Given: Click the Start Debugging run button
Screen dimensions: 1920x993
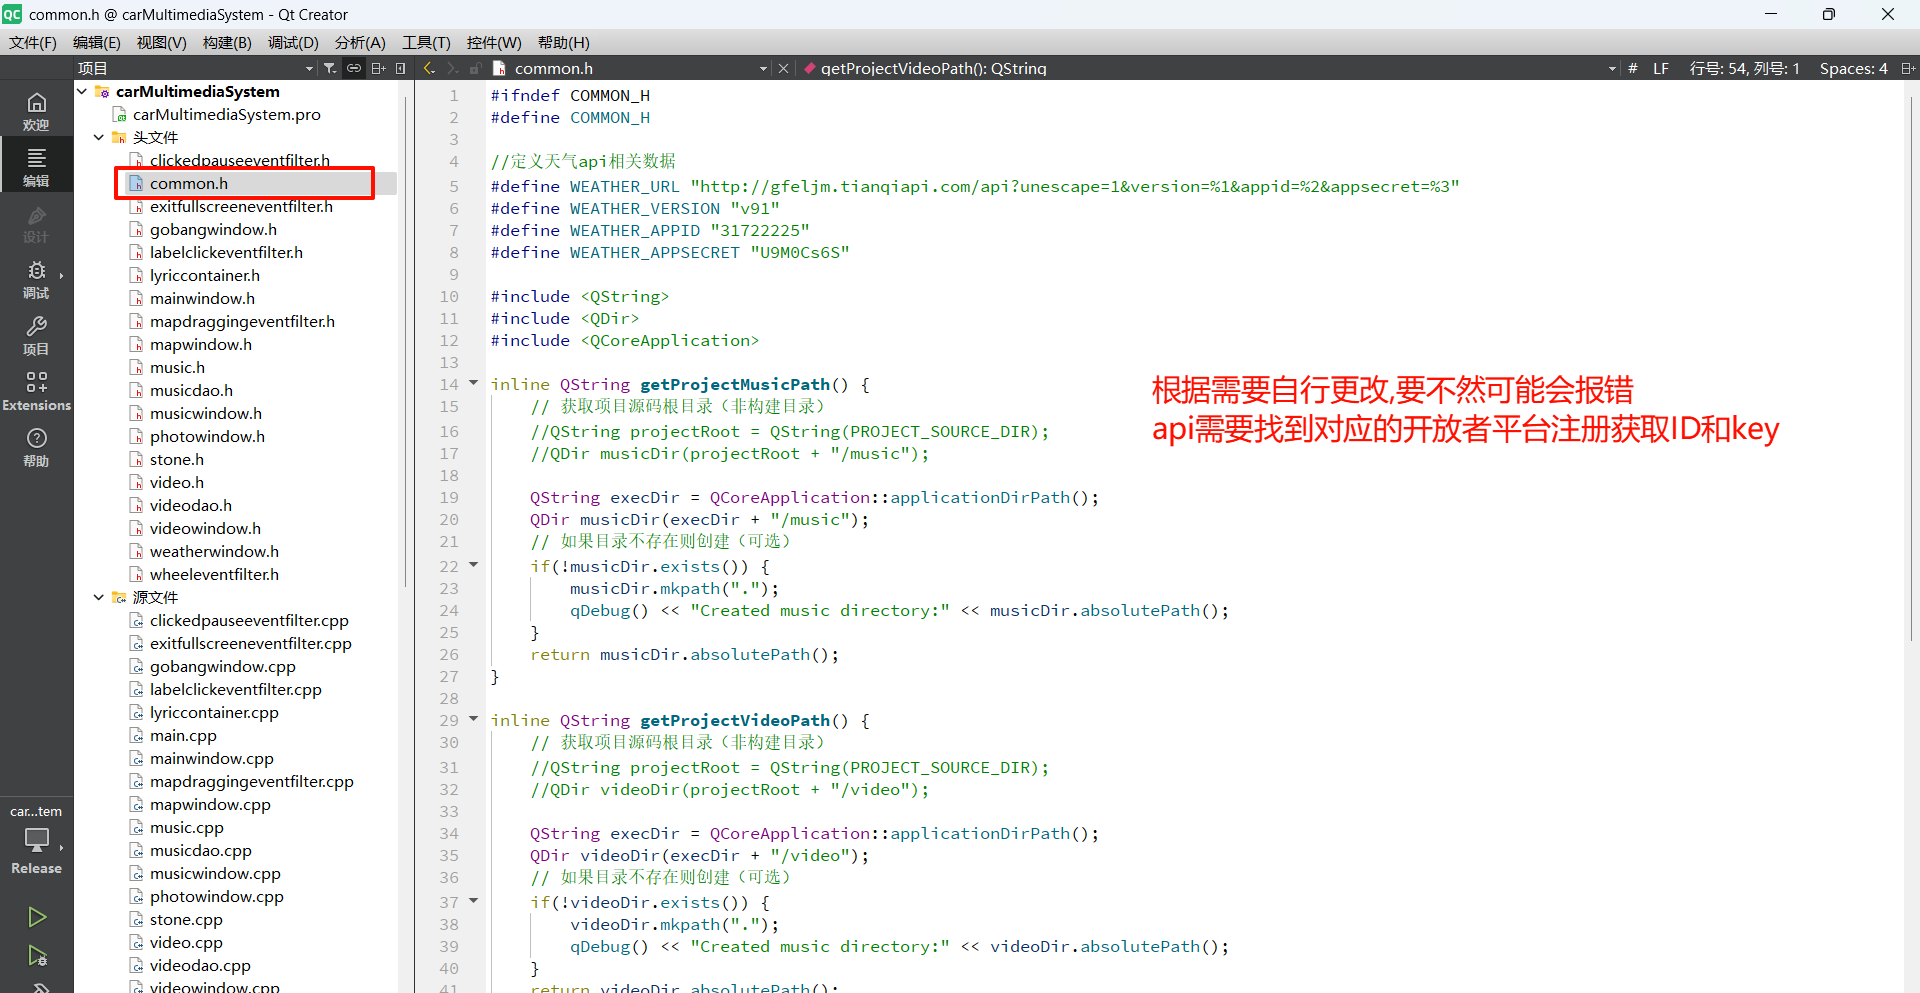Looking at the screenshot, I should tap(36, 956).
